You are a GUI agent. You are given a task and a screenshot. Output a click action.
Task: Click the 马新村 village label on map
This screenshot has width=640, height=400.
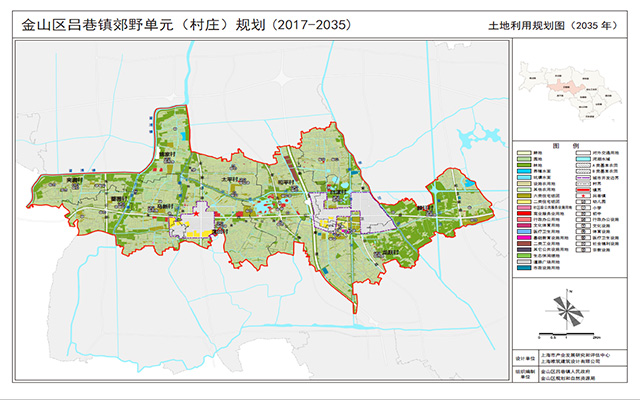click(x=165, y=206)
